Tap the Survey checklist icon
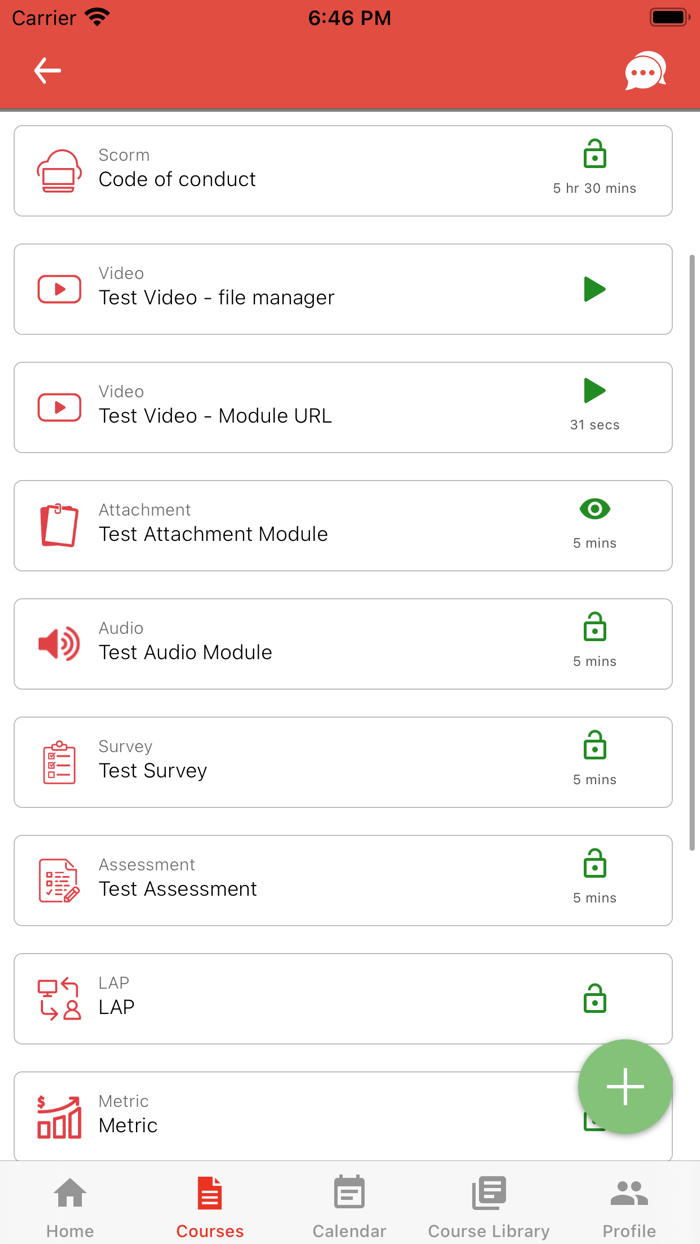Image resolution: width=700 pixels, height=1244 pixels. [59, 762]
